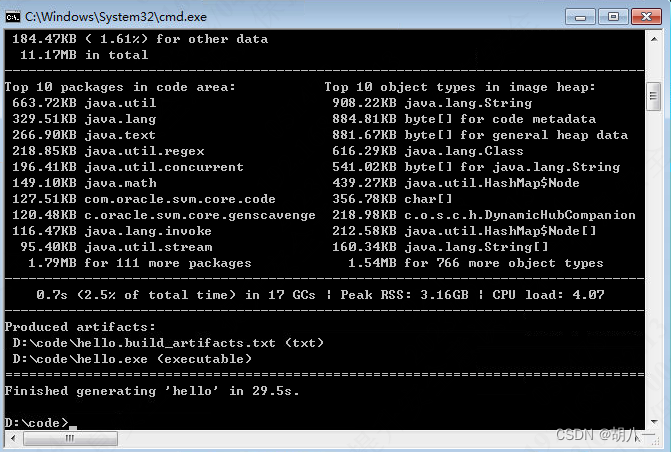Click the 'D:\code\hello.build_artifacts.txt (txt)' line
The height and width of the screenshot is (452, 671).
[x=168, y=343]
